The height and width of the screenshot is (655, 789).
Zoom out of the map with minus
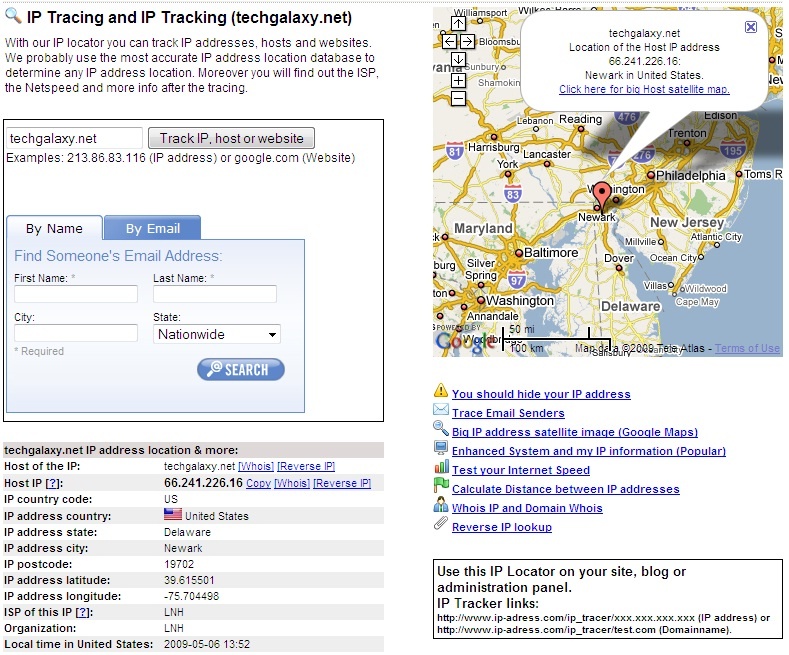(x=458, y=98)
